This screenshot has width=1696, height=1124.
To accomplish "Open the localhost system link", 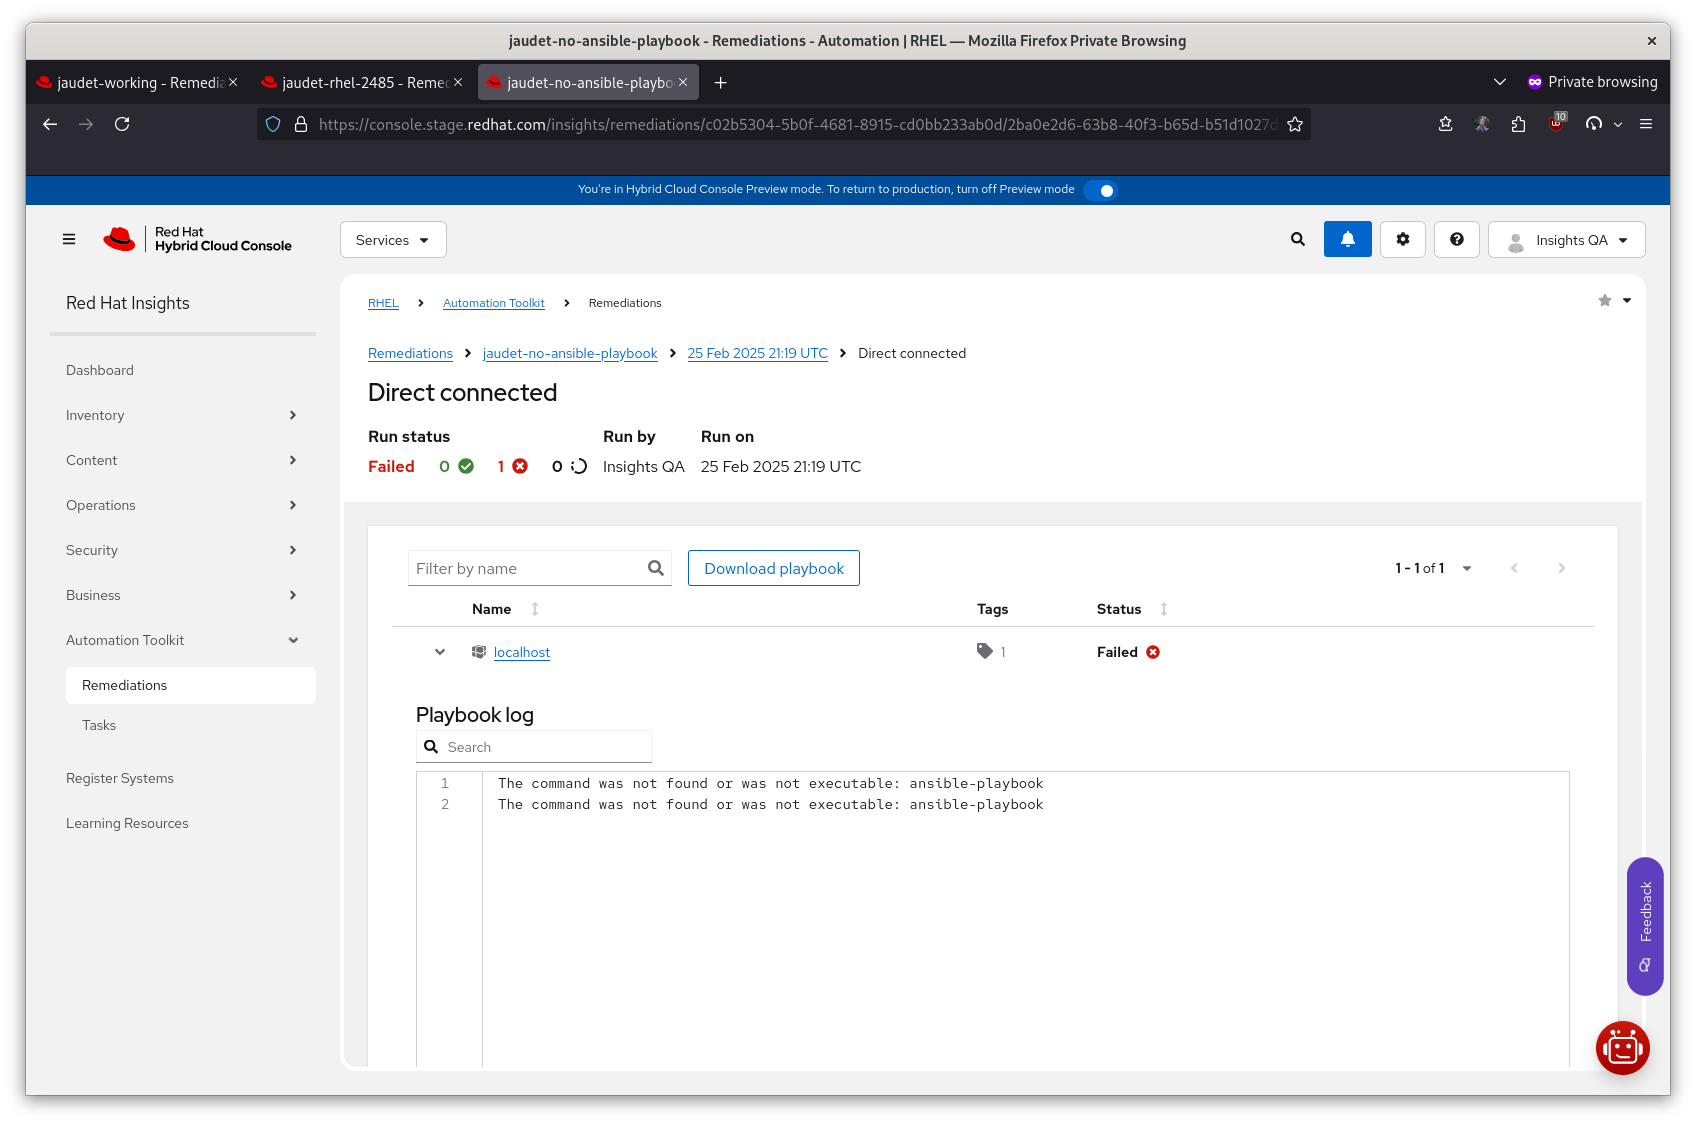I will [x=522, y=652].
